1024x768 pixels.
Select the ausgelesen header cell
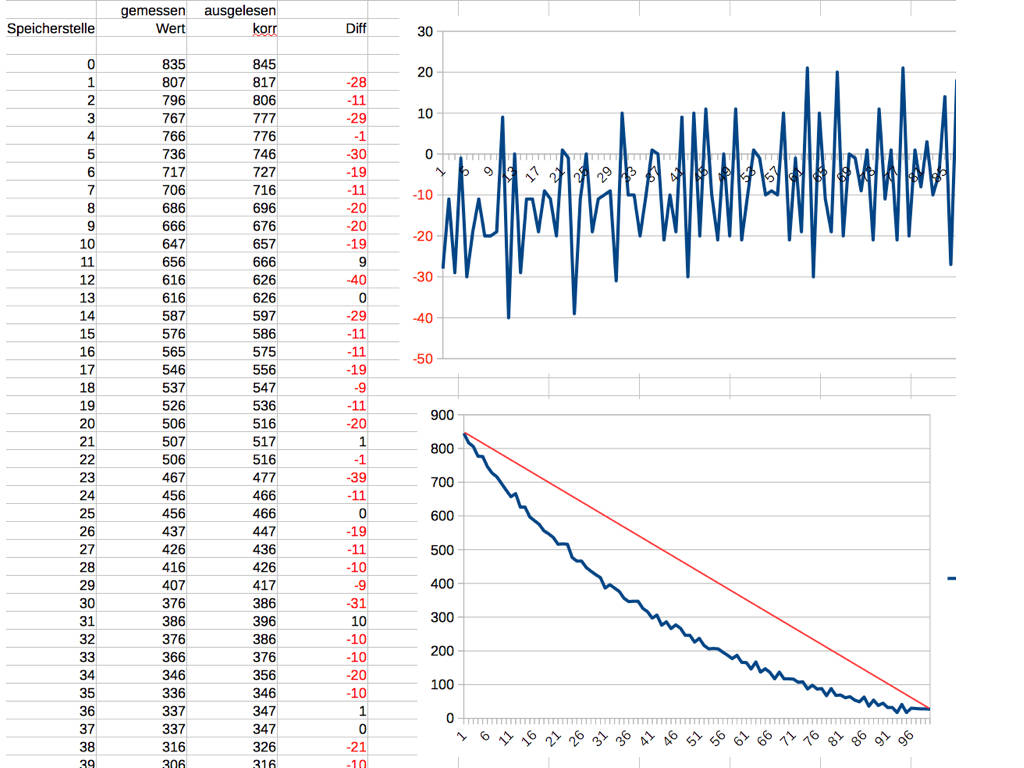coord(240,11)
